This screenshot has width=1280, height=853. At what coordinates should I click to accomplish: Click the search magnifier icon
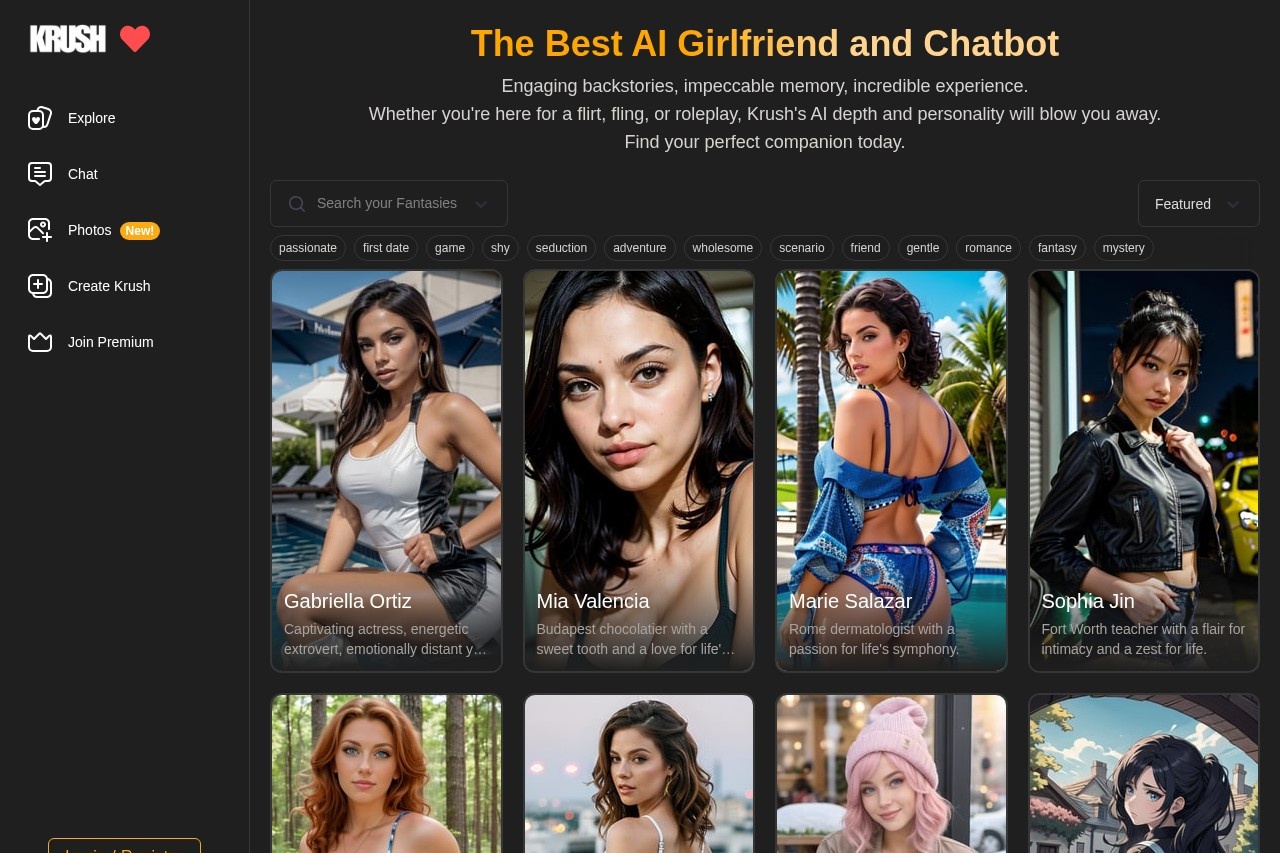pyautogui.click(x=297, y=204)
